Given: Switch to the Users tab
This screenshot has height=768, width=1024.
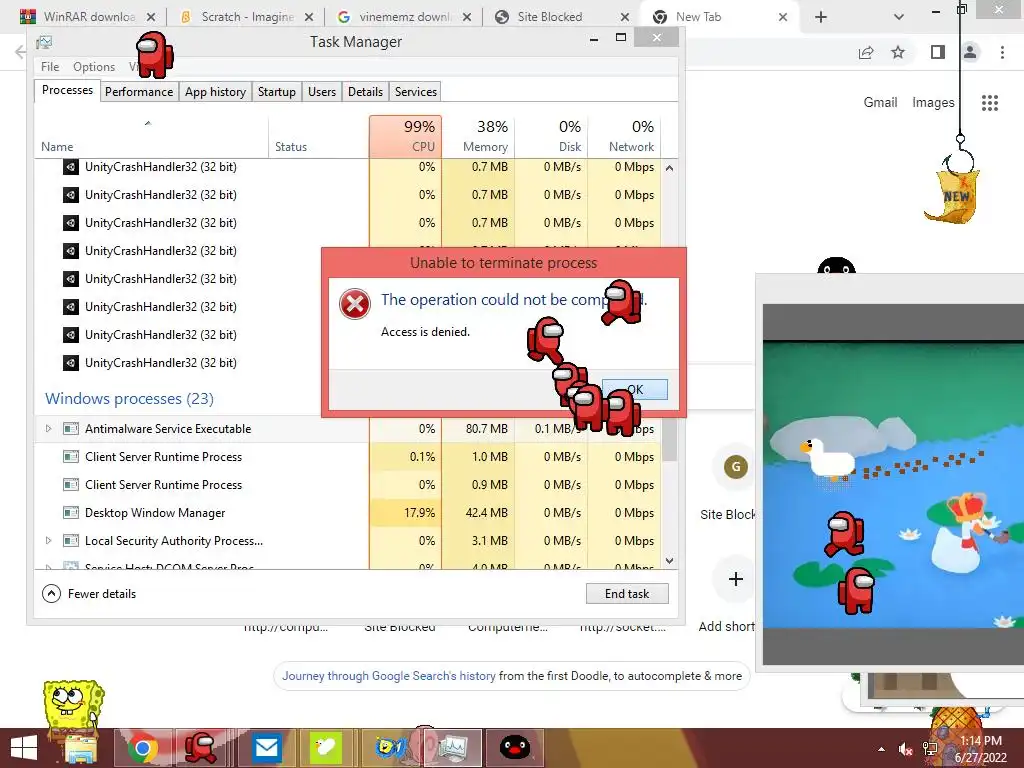Looking at the screenshot, I should tap(322, 91).
